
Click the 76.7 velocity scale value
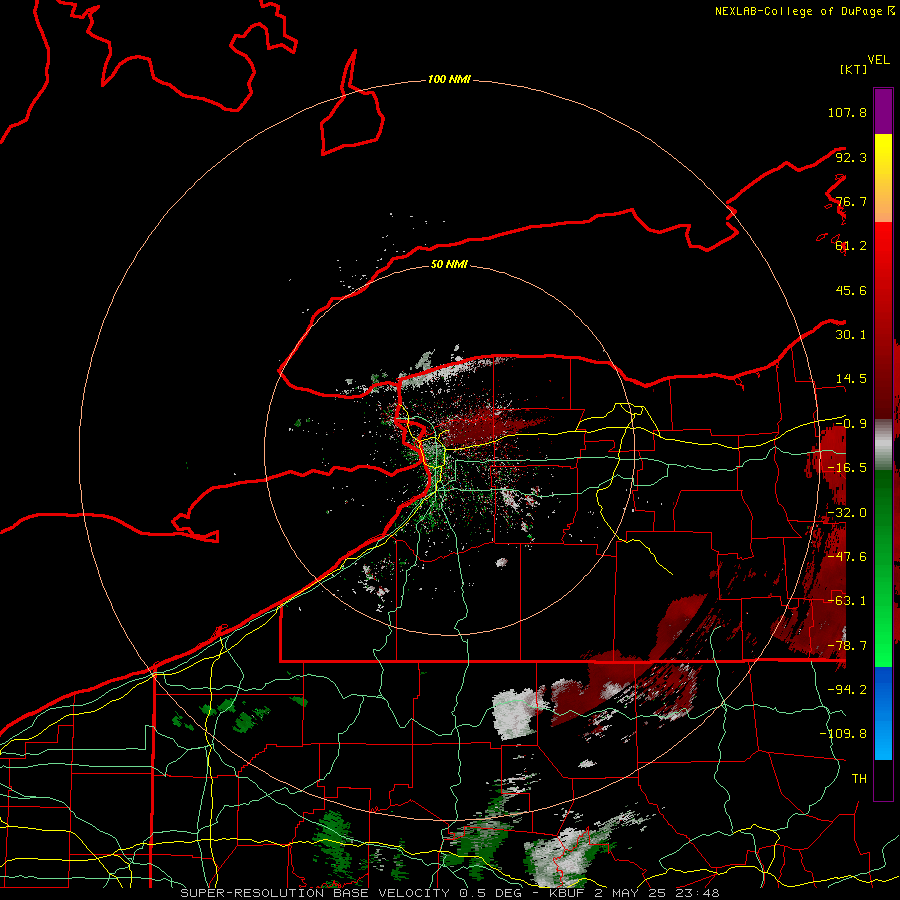(x=851, y=201)
